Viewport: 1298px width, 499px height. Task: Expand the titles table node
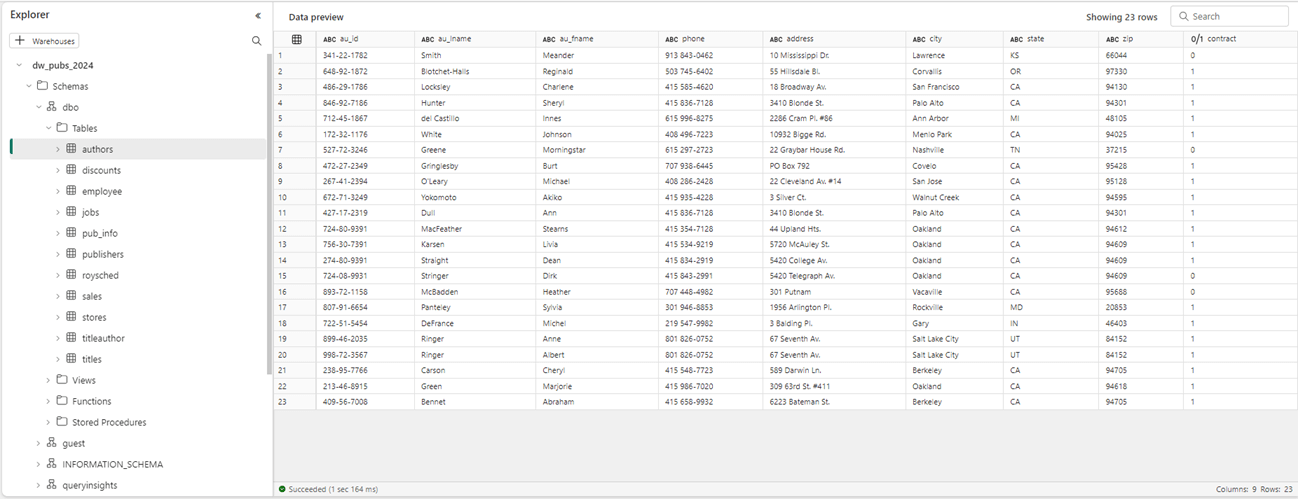58,359
